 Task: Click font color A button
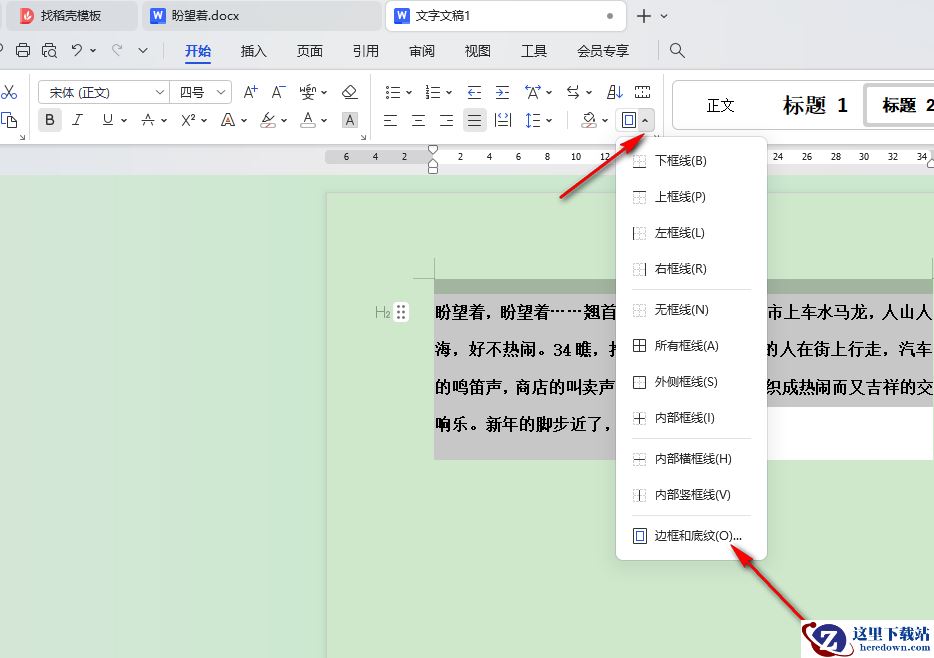click(x=308, y=120)
